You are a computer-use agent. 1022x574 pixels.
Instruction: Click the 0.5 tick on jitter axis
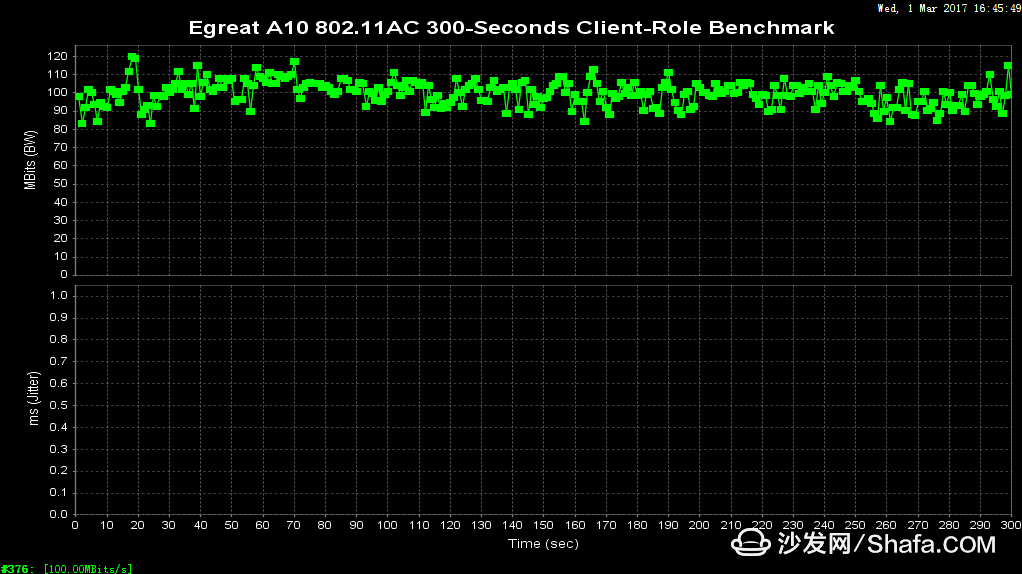coord(59,405)
